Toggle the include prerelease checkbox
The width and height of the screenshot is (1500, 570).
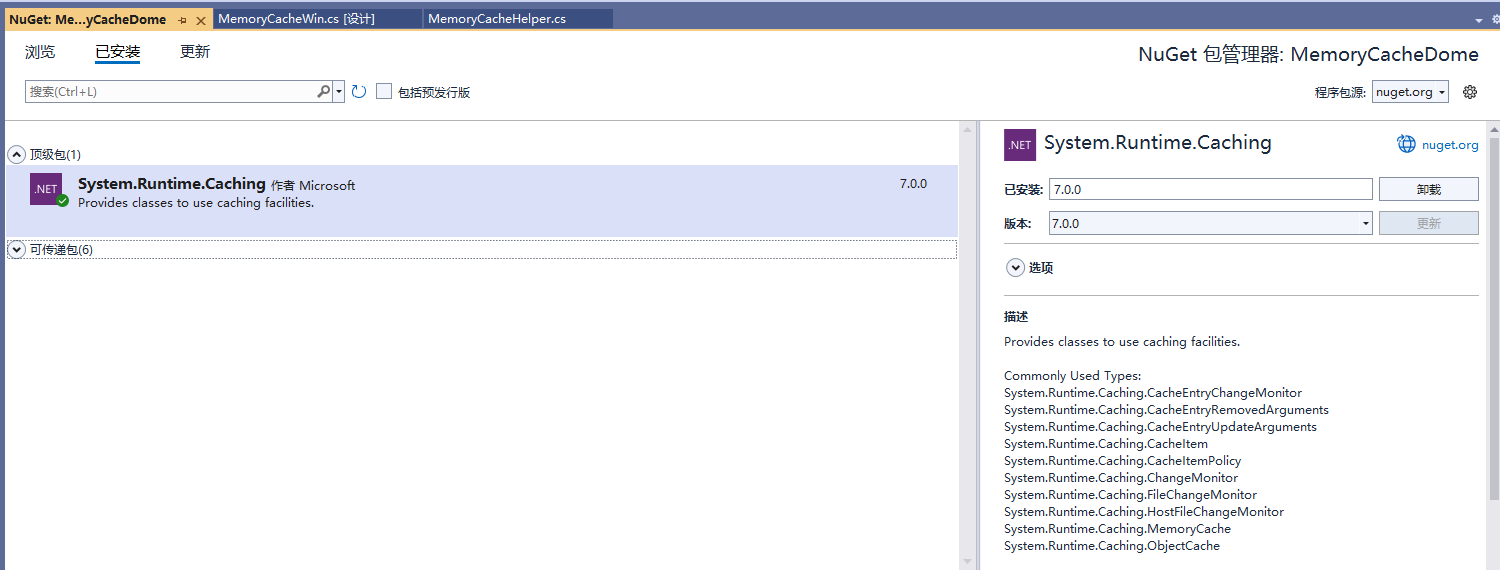tap(384, 91)
